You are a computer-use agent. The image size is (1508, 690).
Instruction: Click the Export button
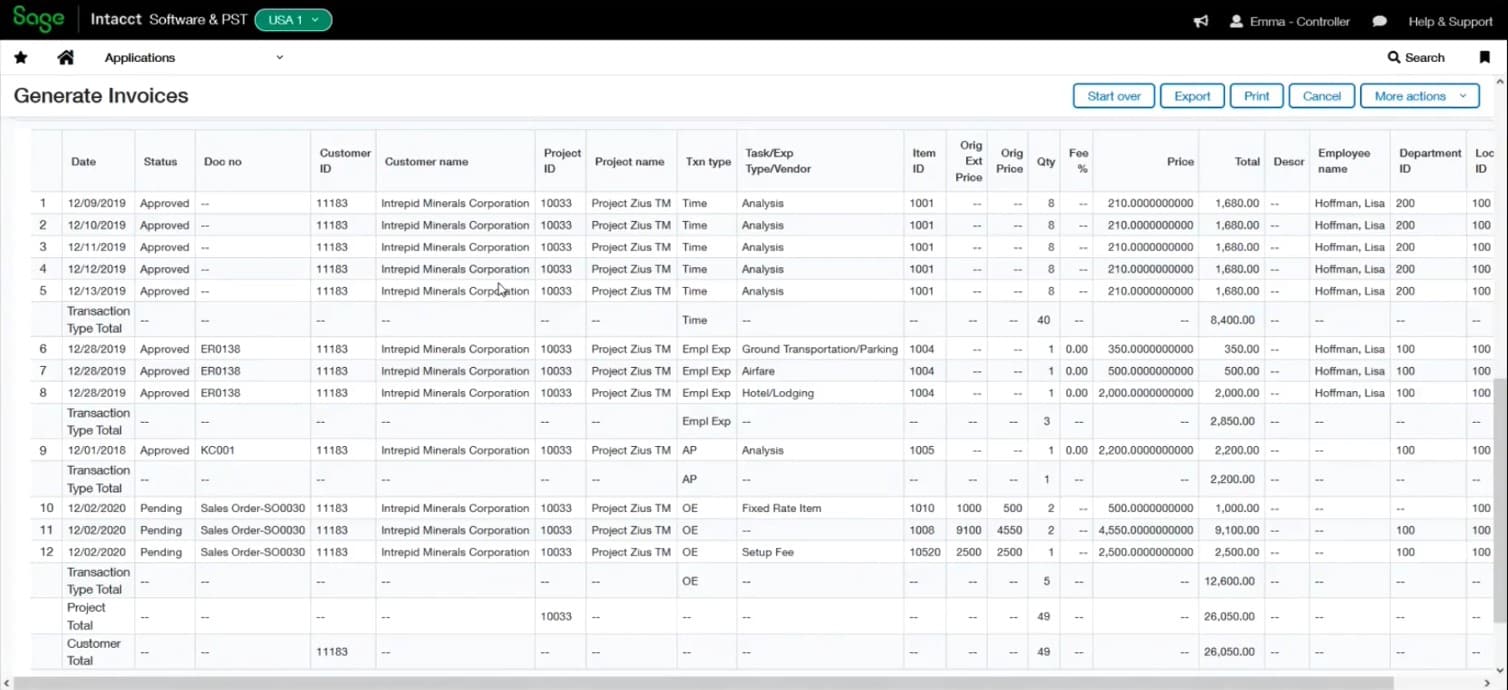pyautogui.click(x=1192, y=96)
